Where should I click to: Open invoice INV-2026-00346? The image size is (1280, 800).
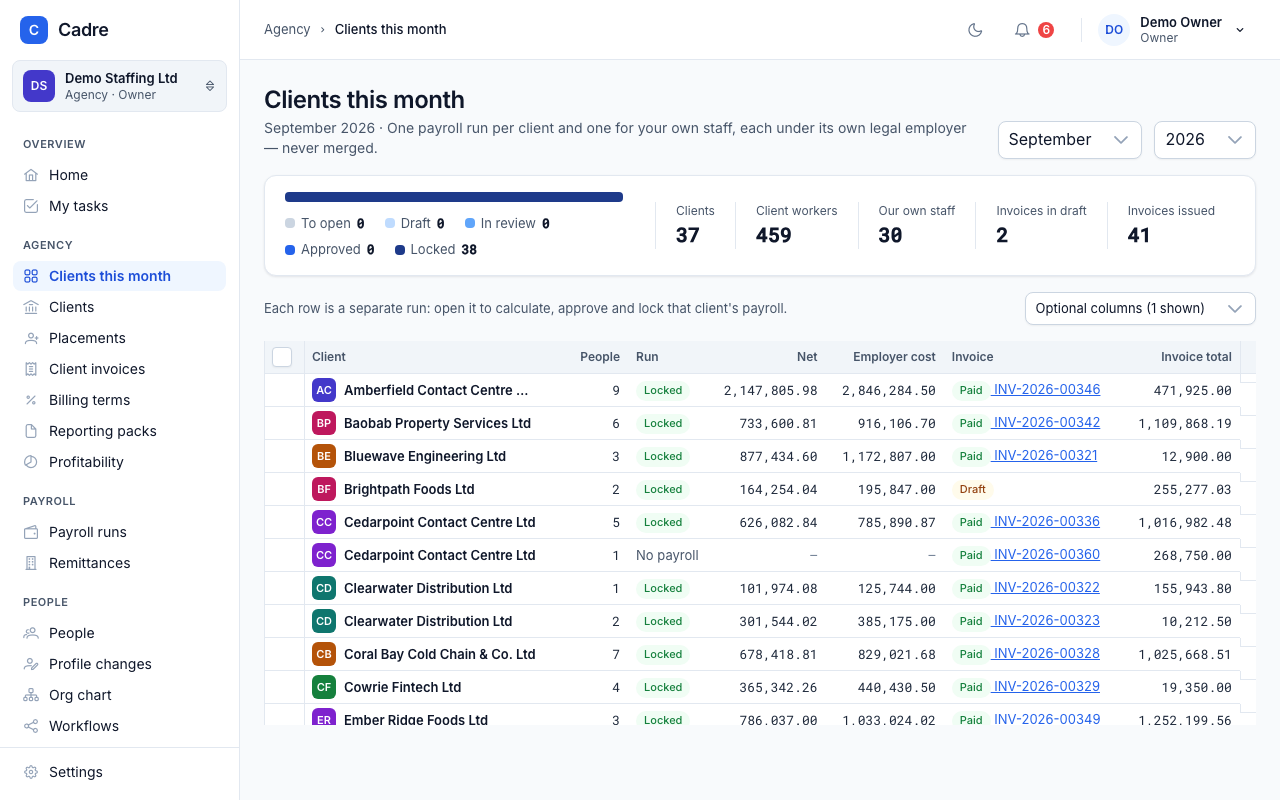point(1046,390)
